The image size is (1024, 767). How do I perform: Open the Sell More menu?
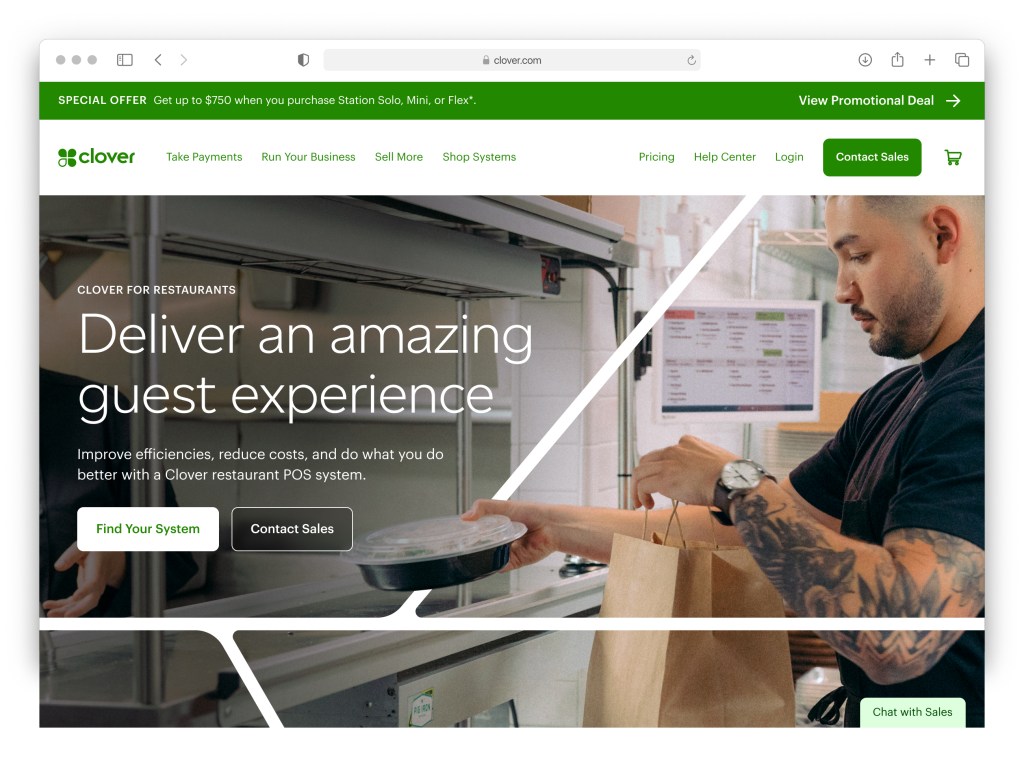pos(399,157)
